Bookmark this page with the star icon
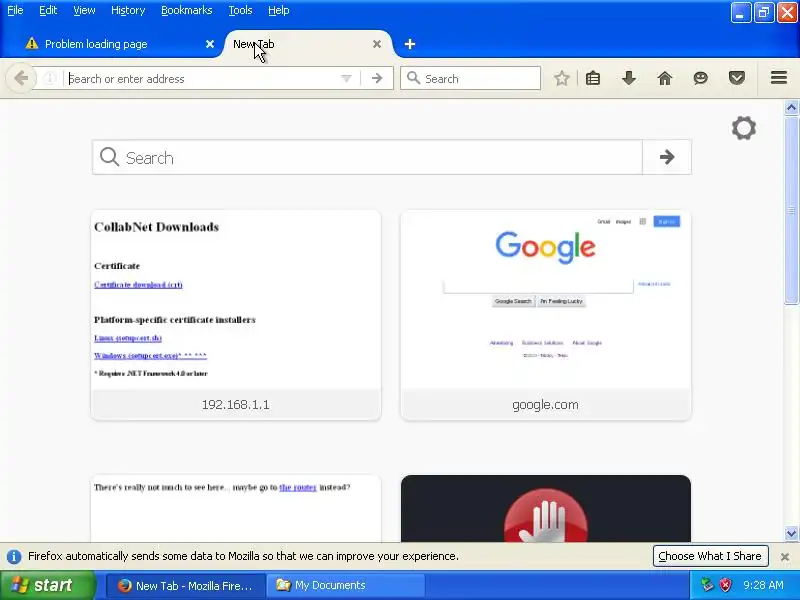800x600 pixels. point(562,78)
